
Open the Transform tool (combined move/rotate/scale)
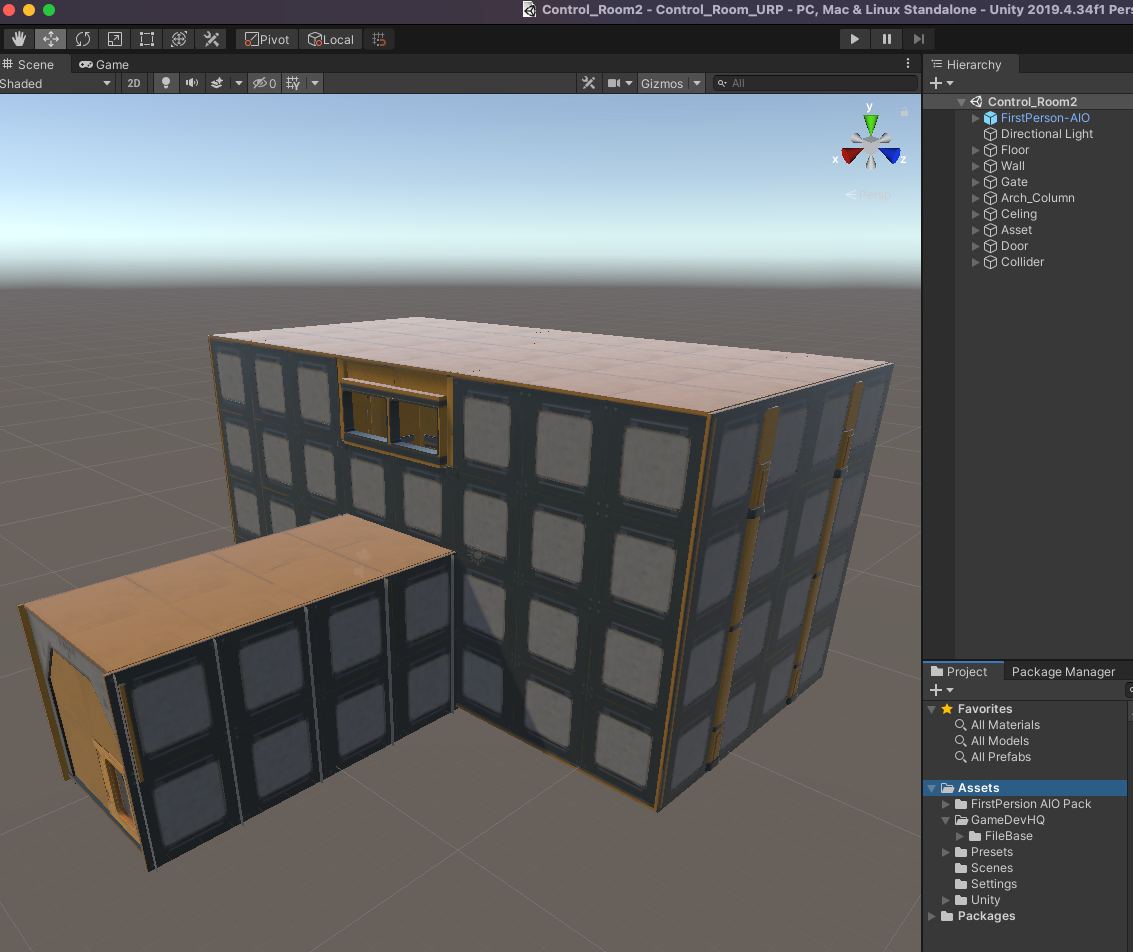tap(178, 38)
